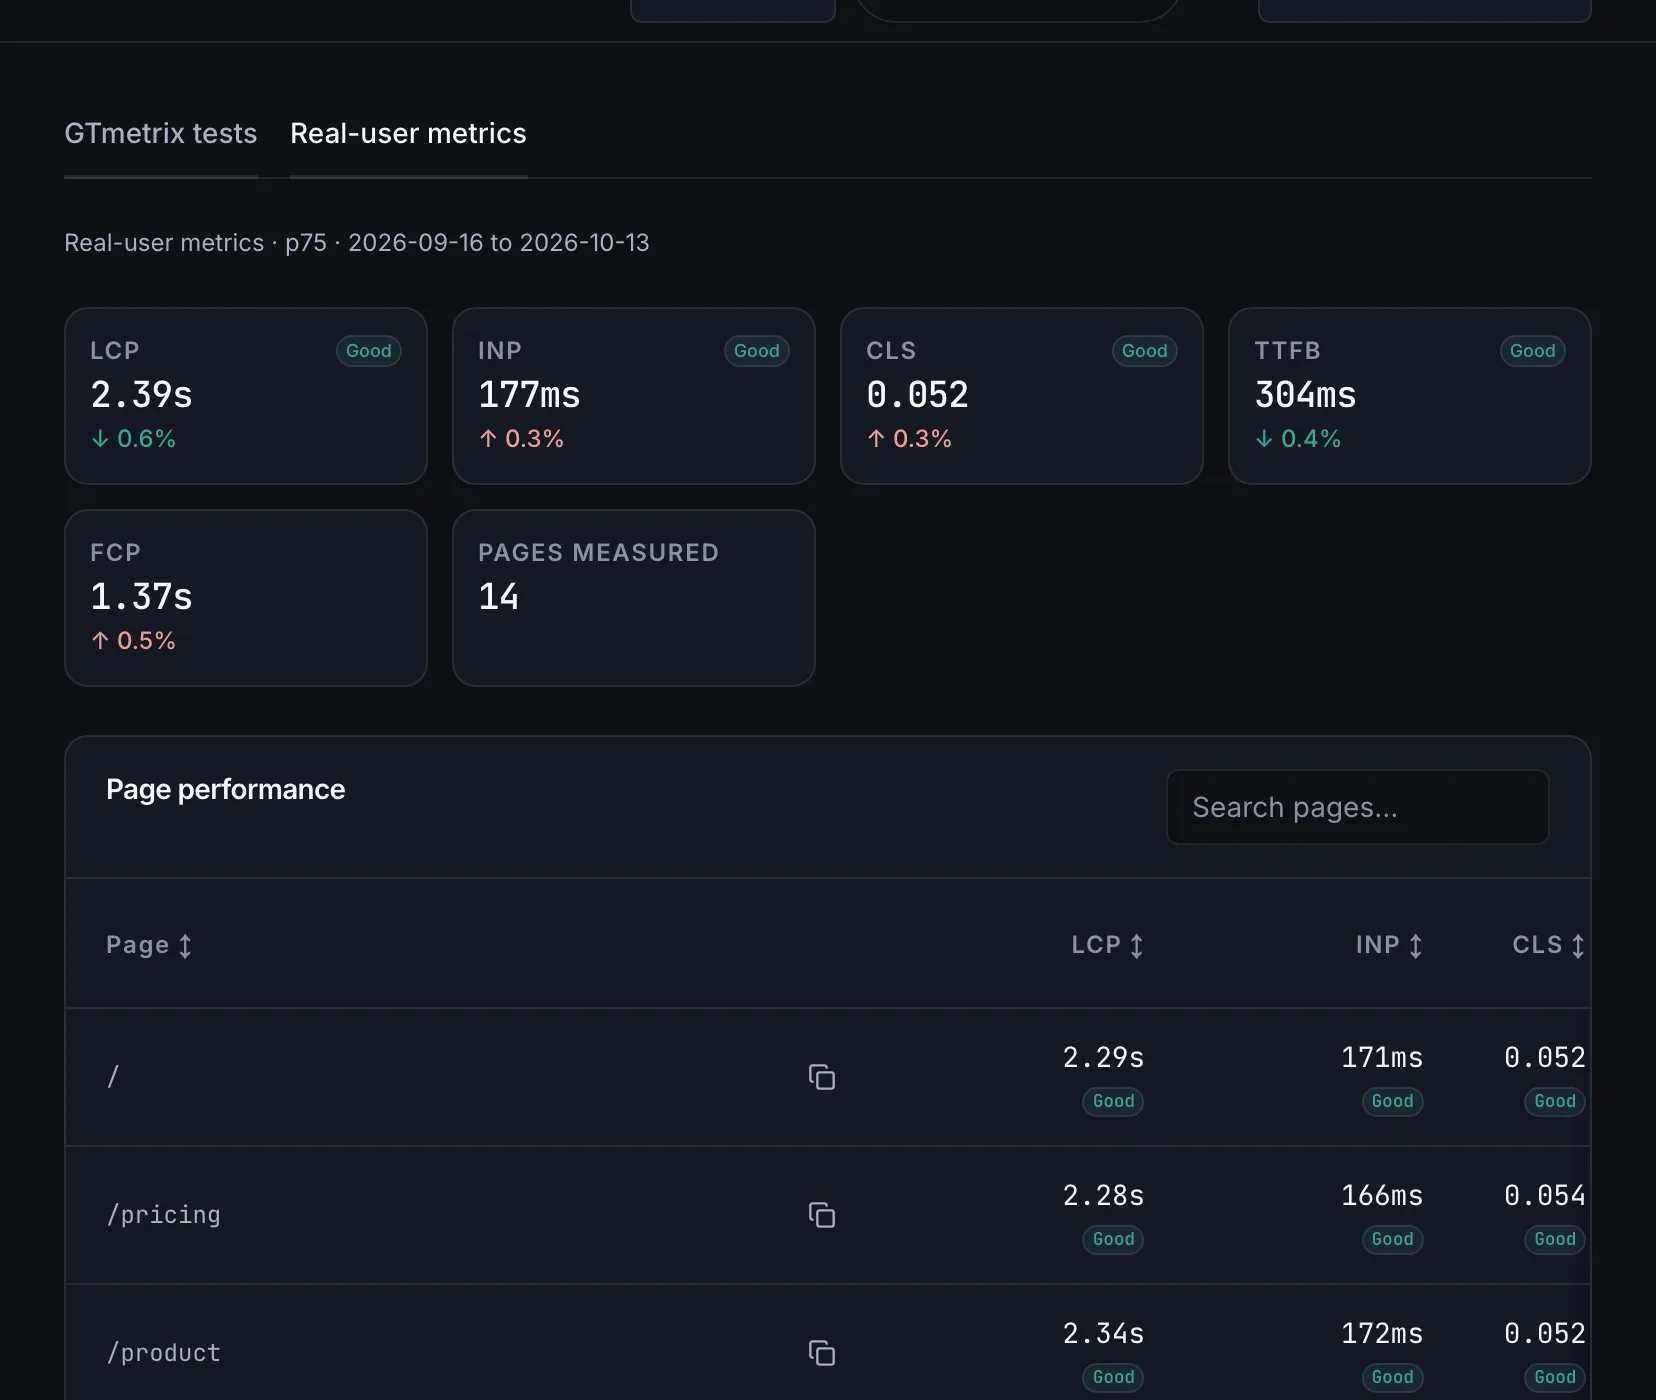
Task: Copy the / page URL icon
Action: click(822, 1077)
